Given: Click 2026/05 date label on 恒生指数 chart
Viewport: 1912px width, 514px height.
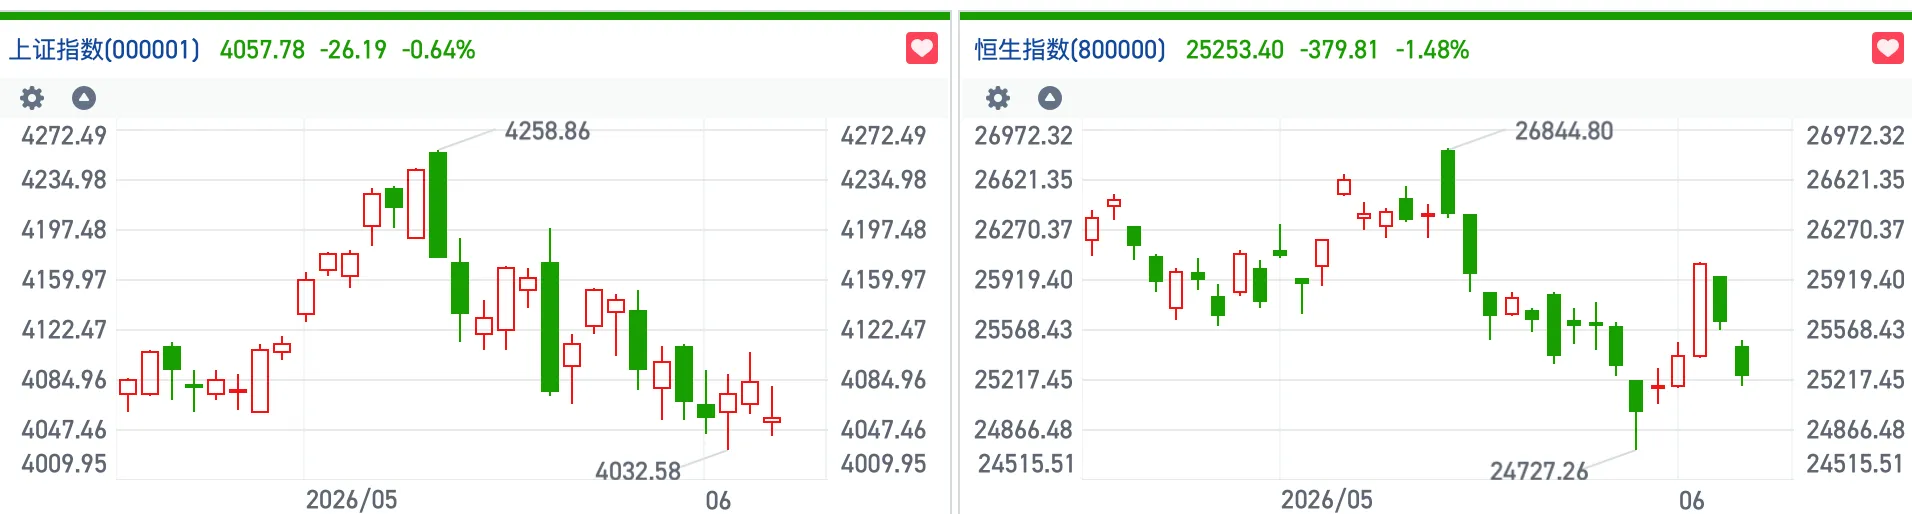Looking at the screenshot, I should [x=1327, y=500].
